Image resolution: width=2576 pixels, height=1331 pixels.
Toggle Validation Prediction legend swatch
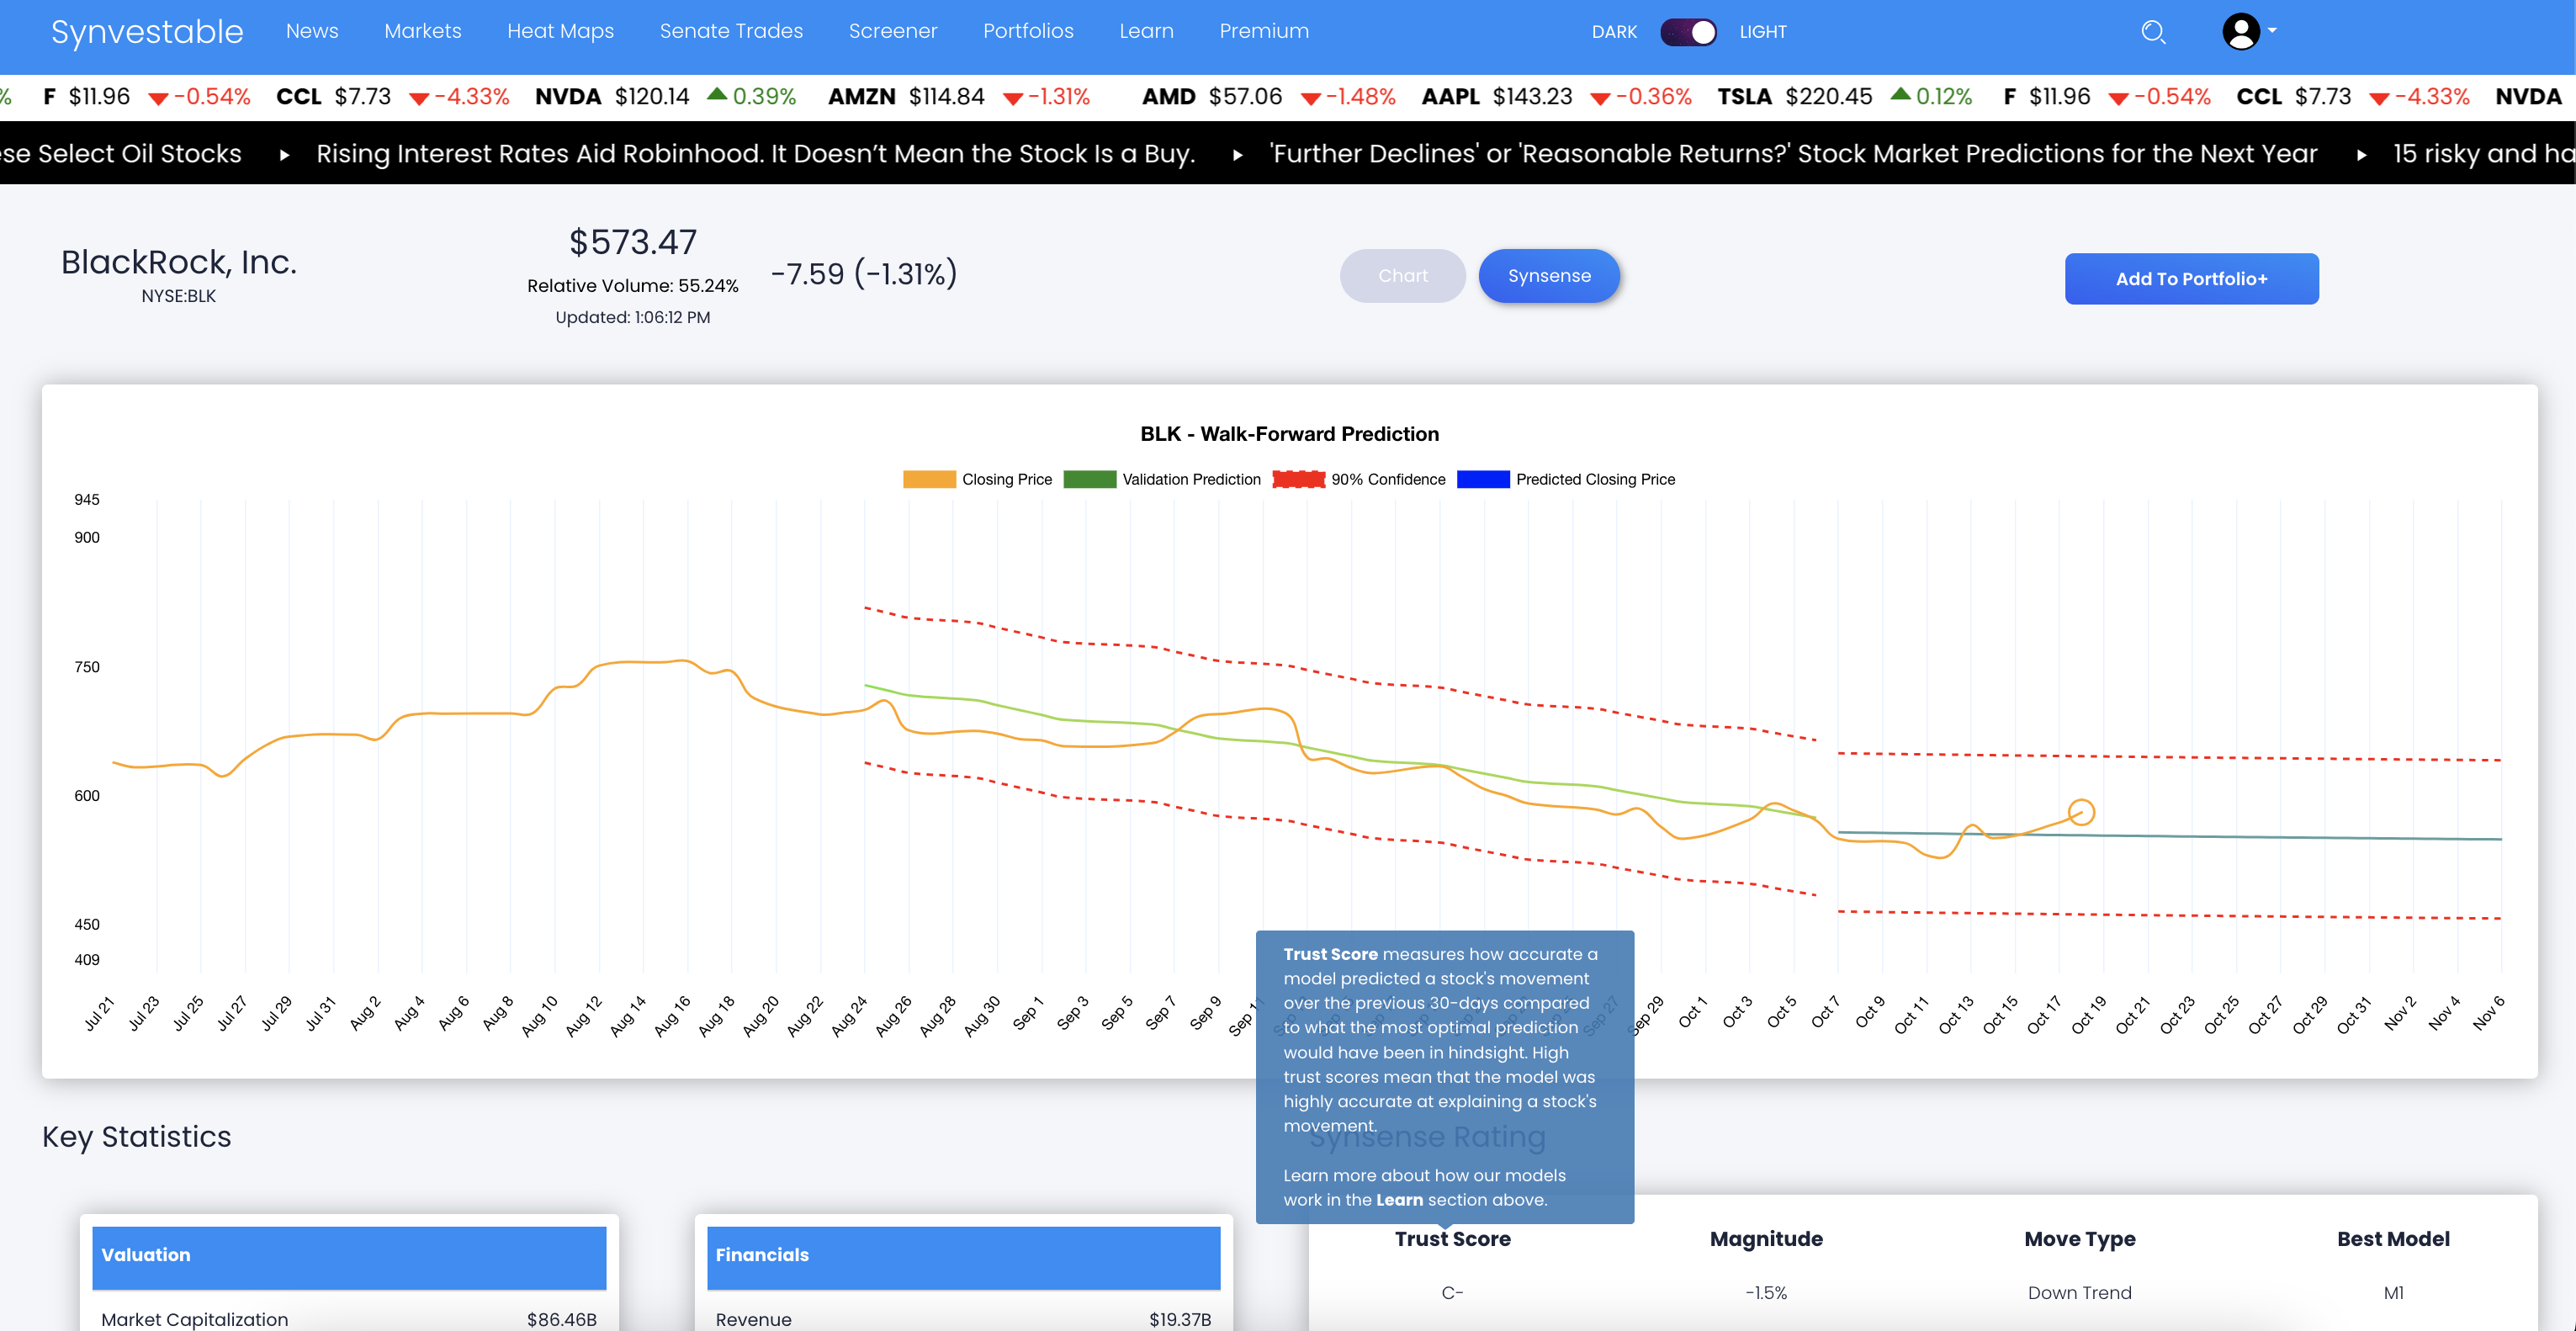tap(1090, 480)
